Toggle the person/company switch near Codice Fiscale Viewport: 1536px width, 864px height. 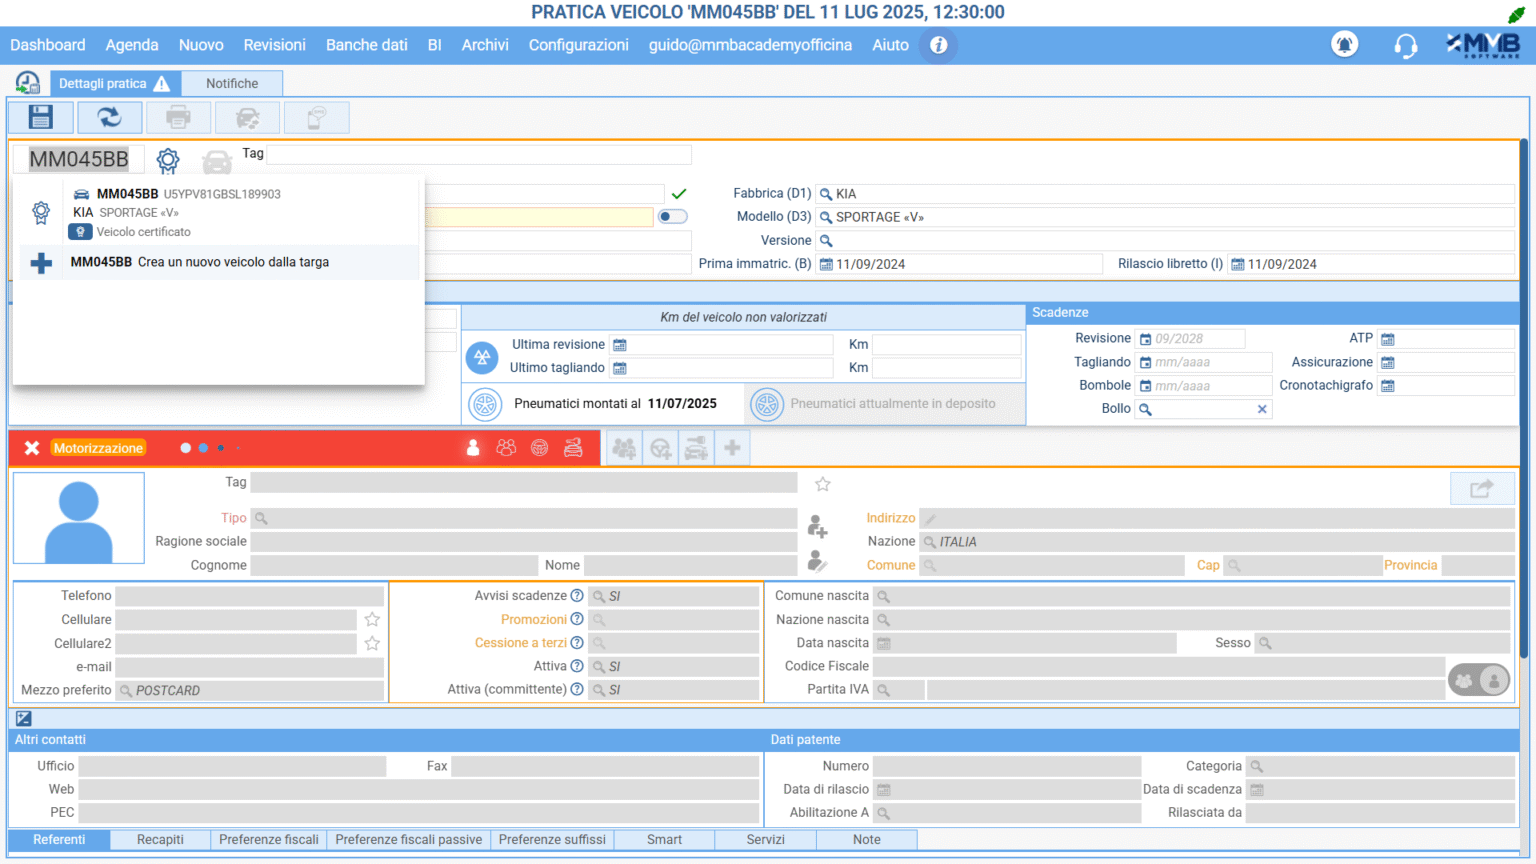click(1478, 681)
